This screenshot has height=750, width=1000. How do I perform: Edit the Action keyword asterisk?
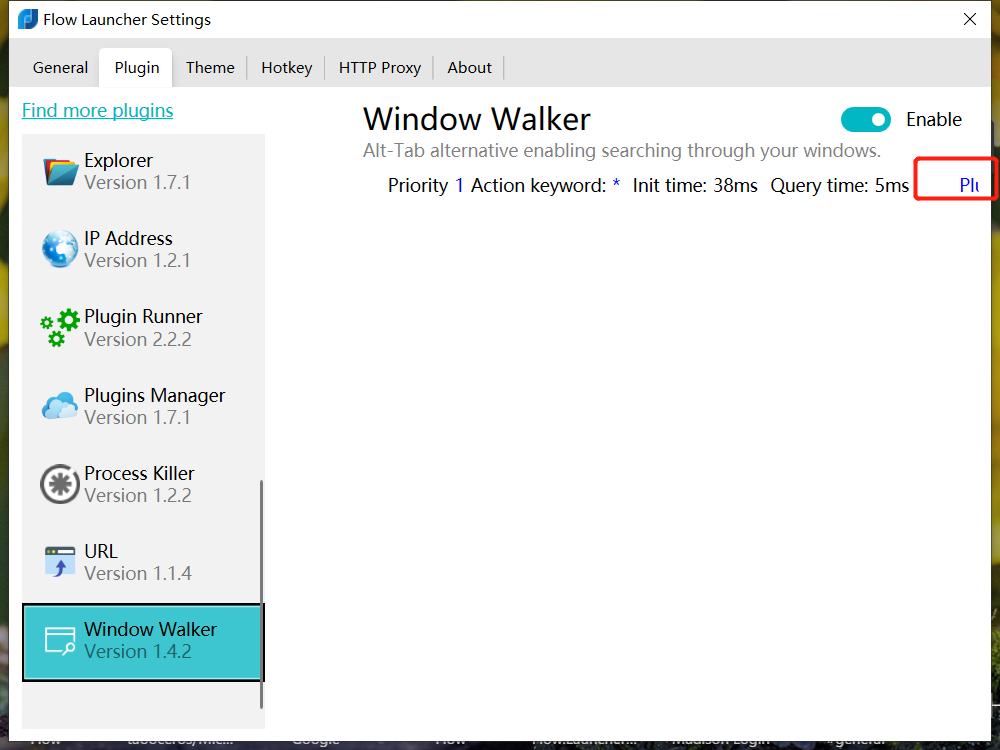coord(616,184)
